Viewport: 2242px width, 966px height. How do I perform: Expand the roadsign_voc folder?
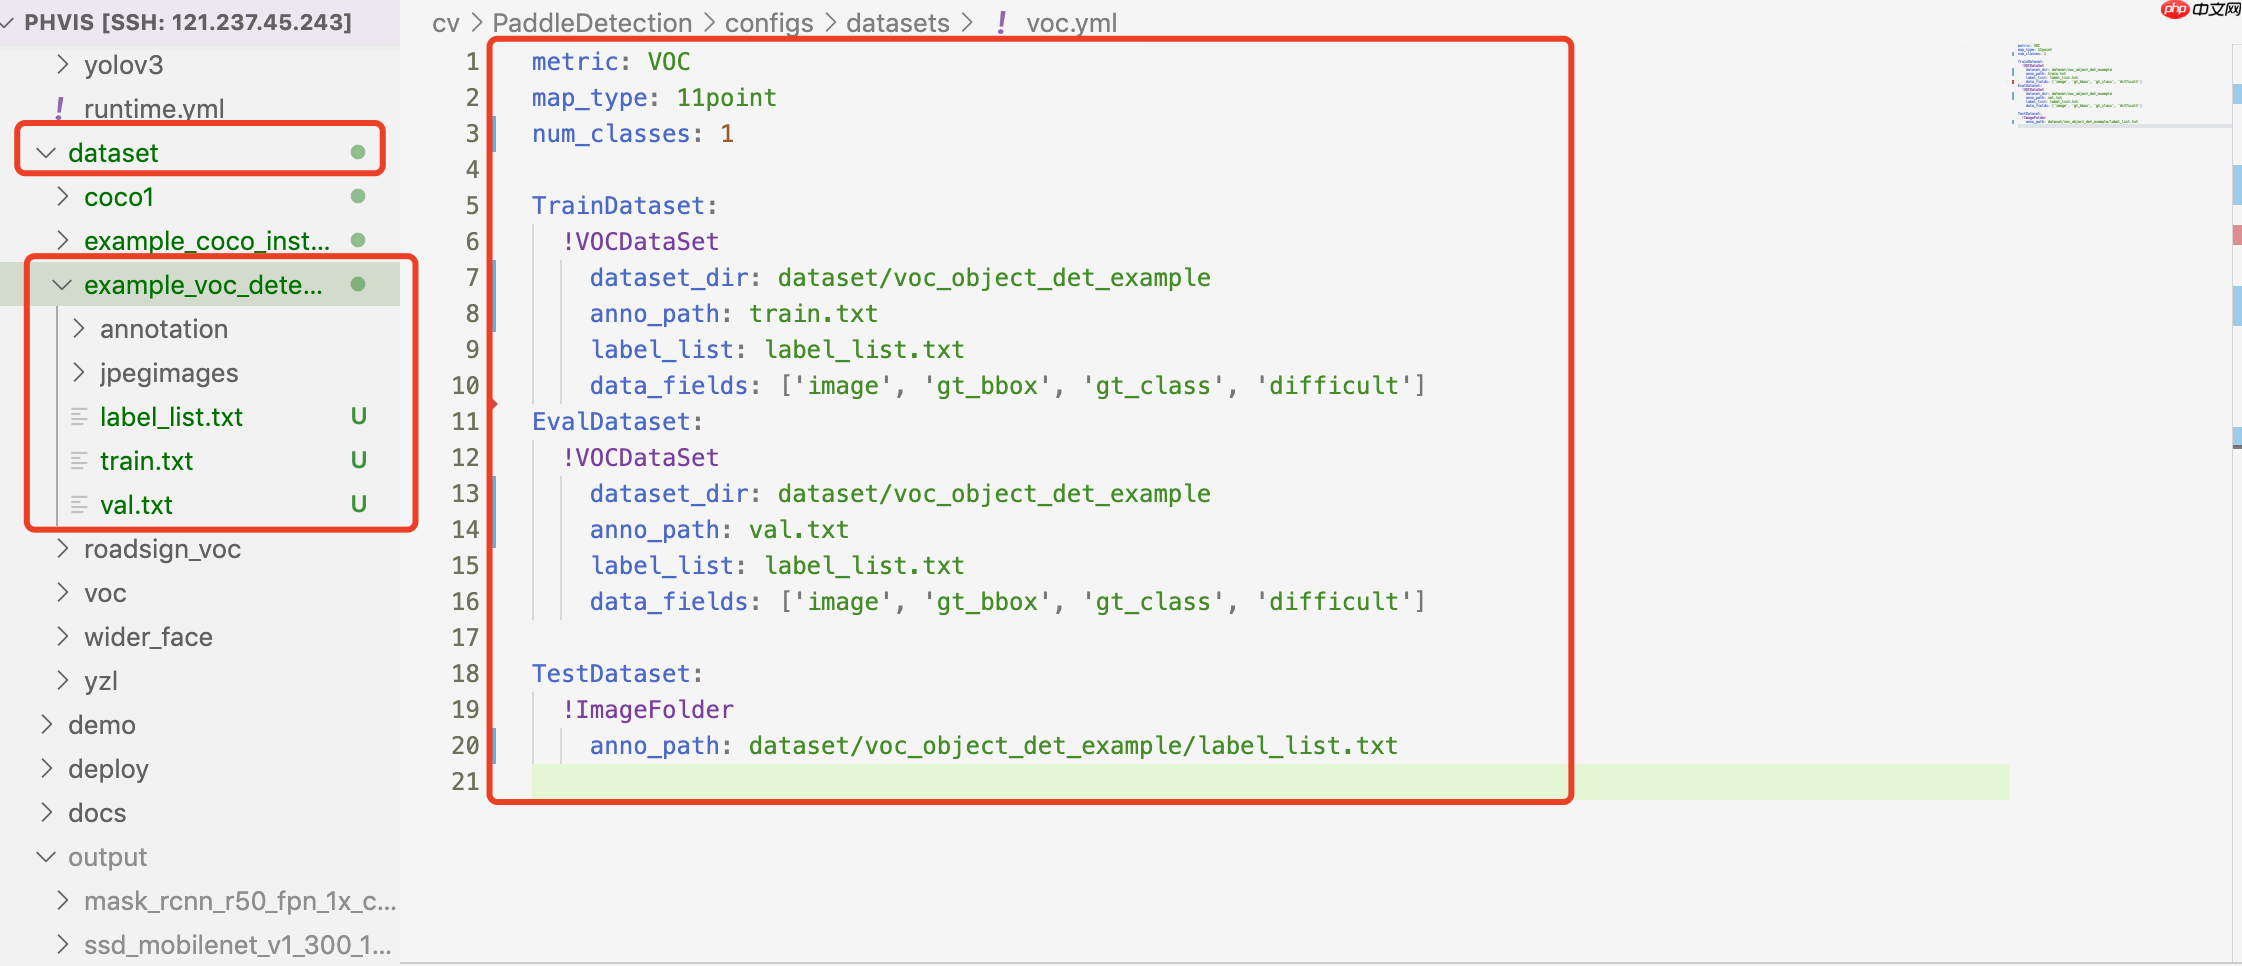tap(63, 549)
